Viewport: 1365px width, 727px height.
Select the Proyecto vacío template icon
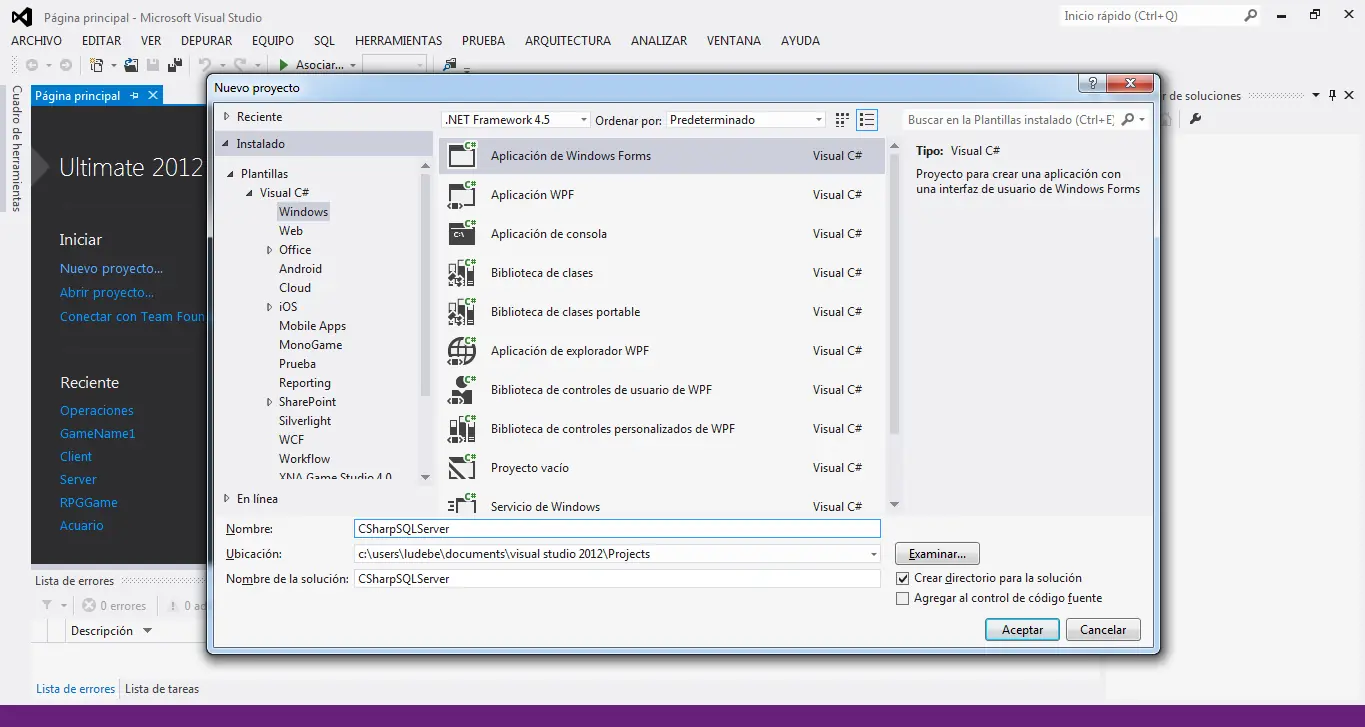click(x=462, y=467)
